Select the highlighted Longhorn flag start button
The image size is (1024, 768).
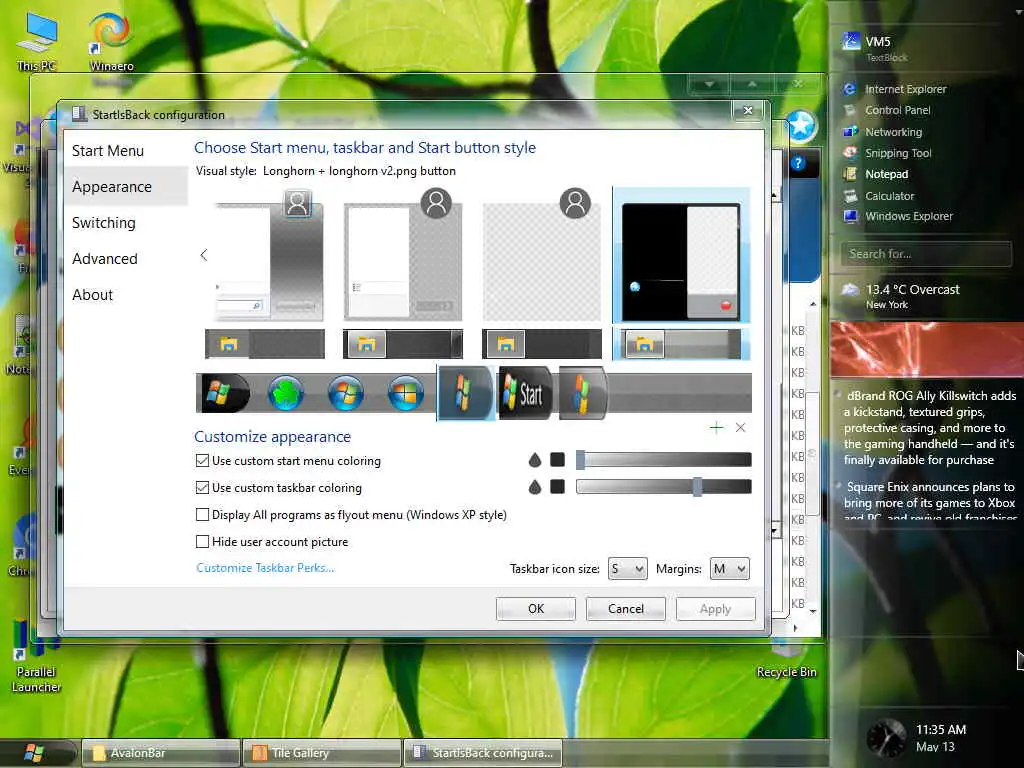[464, 393]
